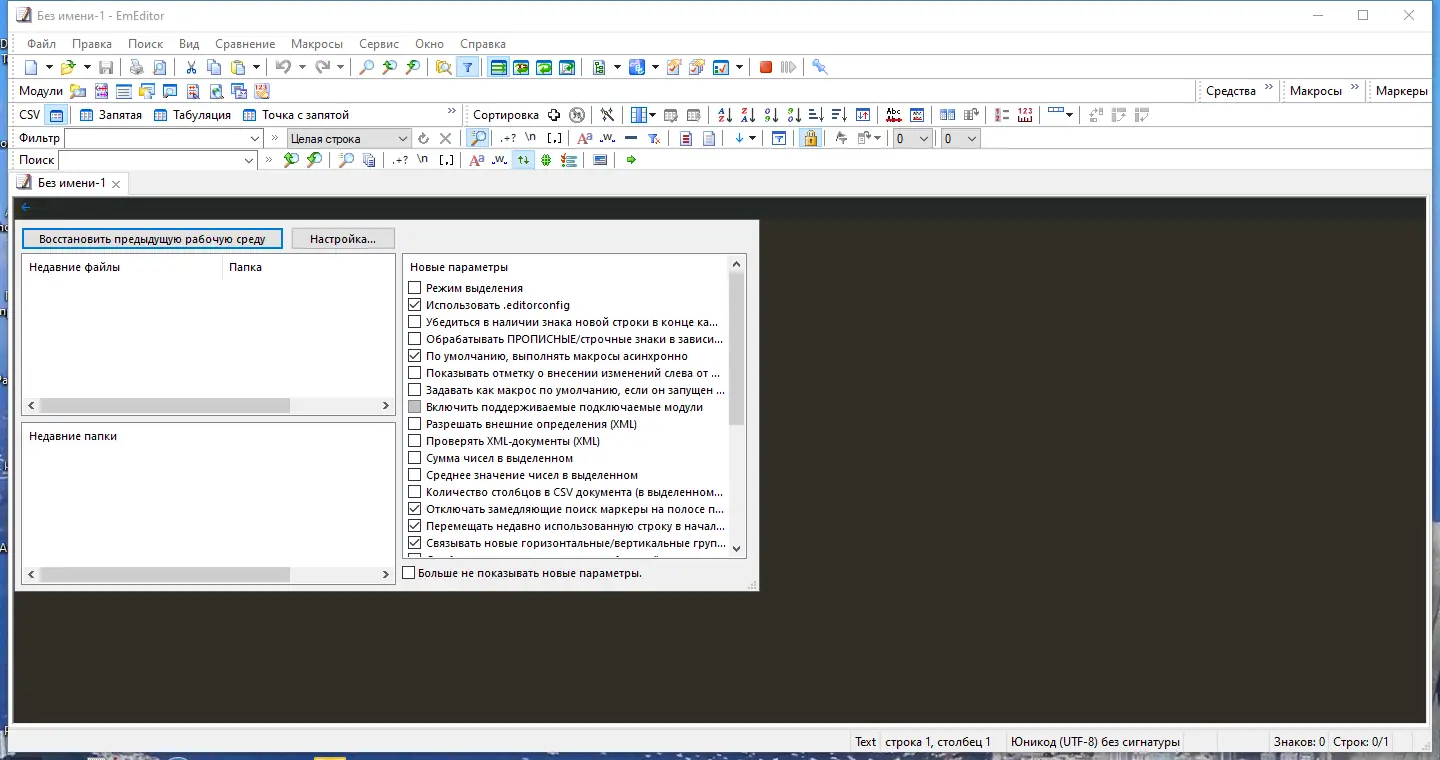Enable Проверять XML-документы (XML) option
1440x760 pixels.
tap(414, 440)
